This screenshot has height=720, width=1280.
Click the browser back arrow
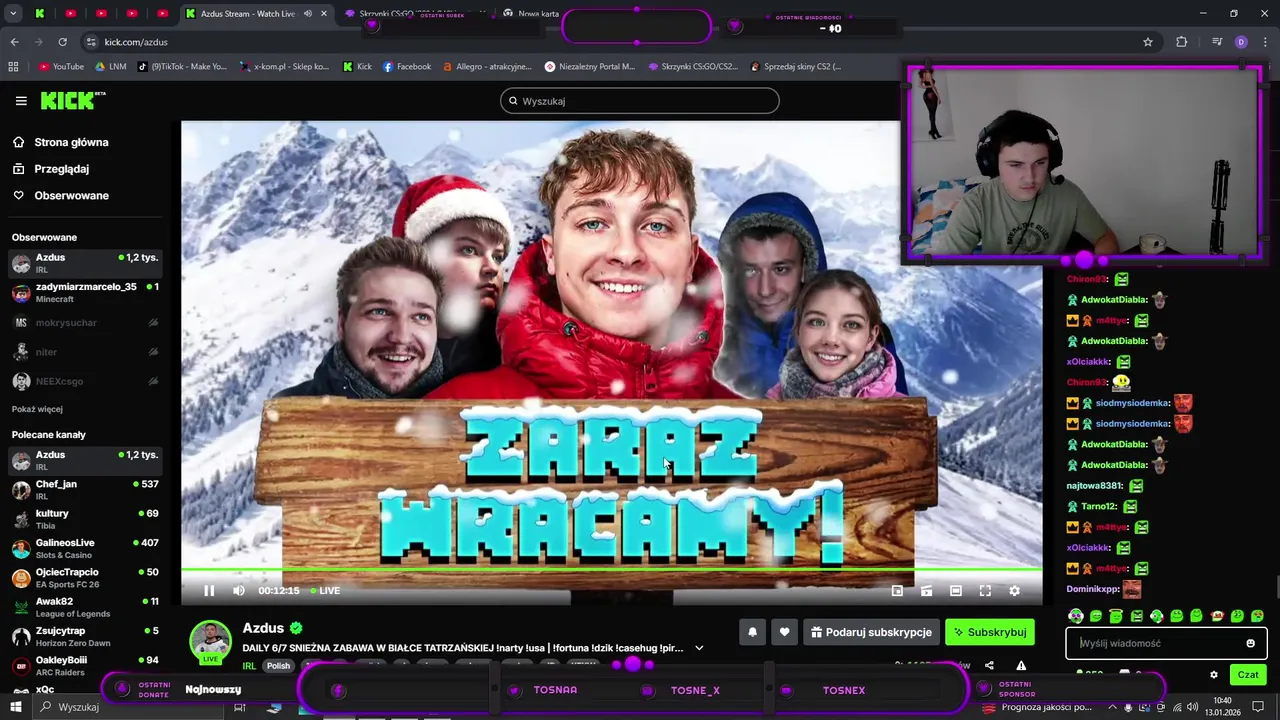tap(14, 42)
